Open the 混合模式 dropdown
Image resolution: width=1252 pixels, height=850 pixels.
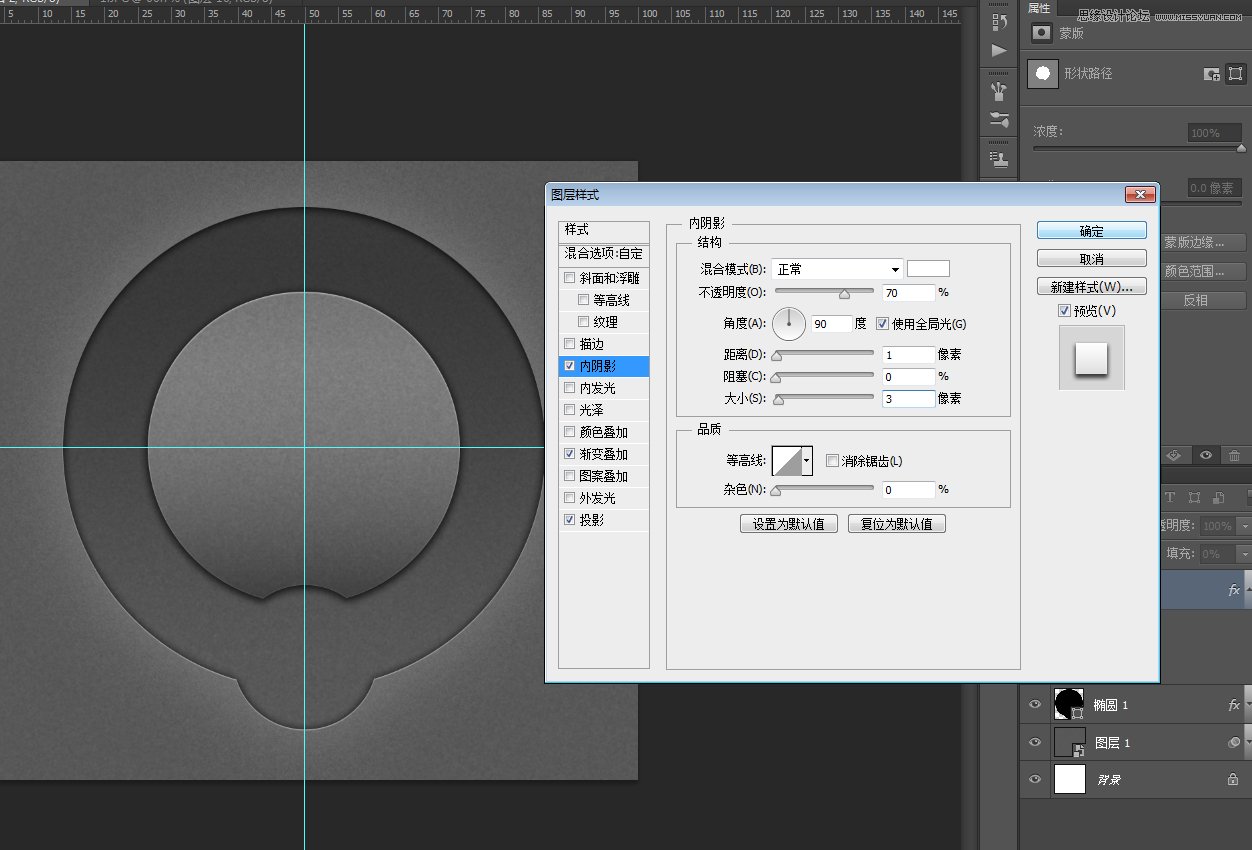[x=837, y=269]
